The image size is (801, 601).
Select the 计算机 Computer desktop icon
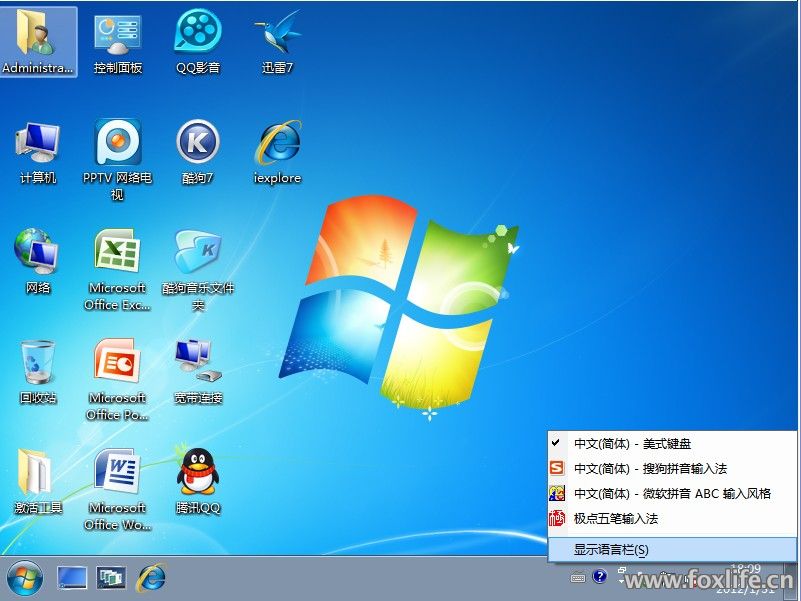coord(38,152)
